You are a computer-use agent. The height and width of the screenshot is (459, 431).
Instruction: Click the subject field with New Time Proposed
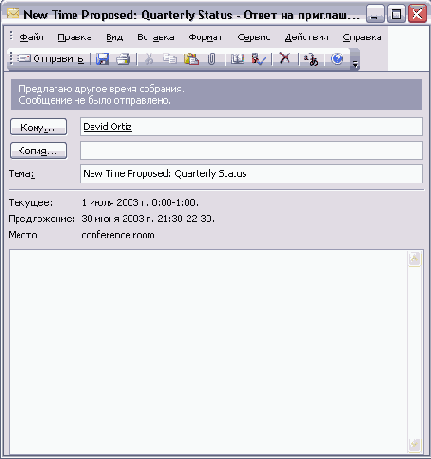[251, 173]
